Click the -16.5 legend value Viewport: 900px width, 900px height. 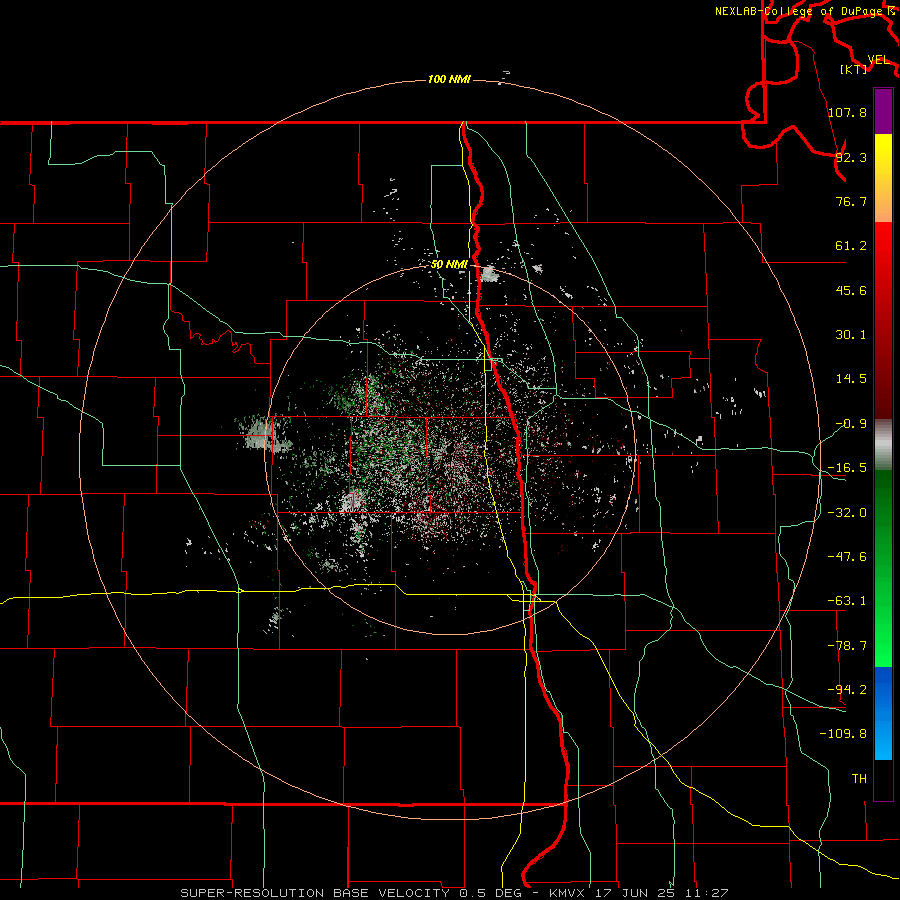(848, 468)
